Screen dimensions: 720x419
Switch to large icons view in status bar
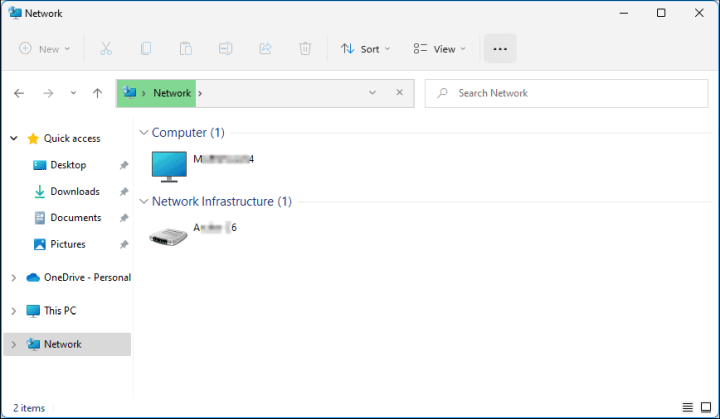coord(706,407)
